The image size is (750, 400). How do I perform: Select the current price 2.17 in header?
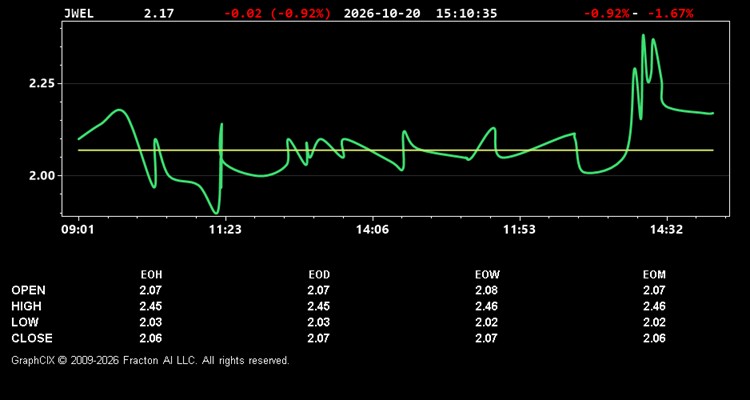[159, 13]
